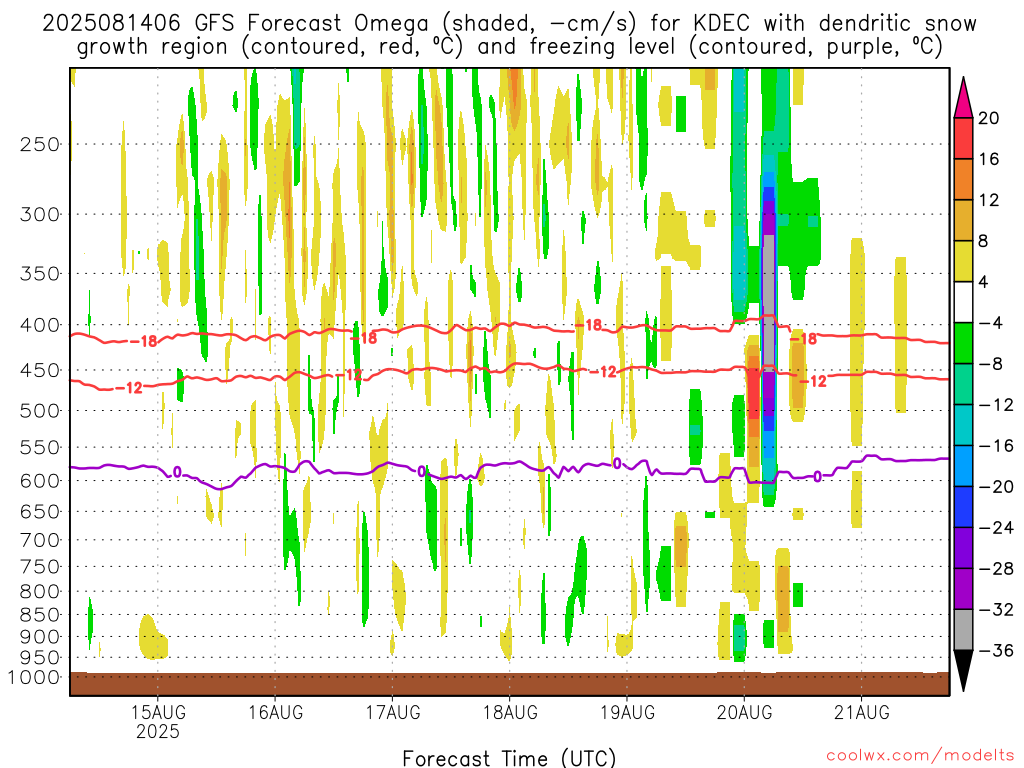Click the orange 12 to 16 legend swatch
This screenshot has height=768, width=1024.
pyautogui.click(x=963, y=180)
